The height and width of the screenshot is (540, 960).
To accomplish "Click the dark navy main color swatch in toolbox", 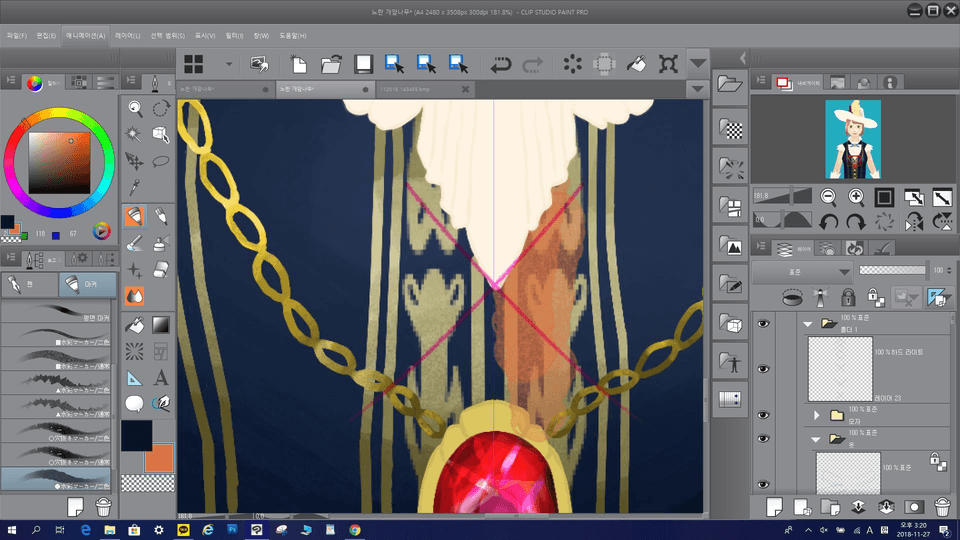I will pos(137,436).
